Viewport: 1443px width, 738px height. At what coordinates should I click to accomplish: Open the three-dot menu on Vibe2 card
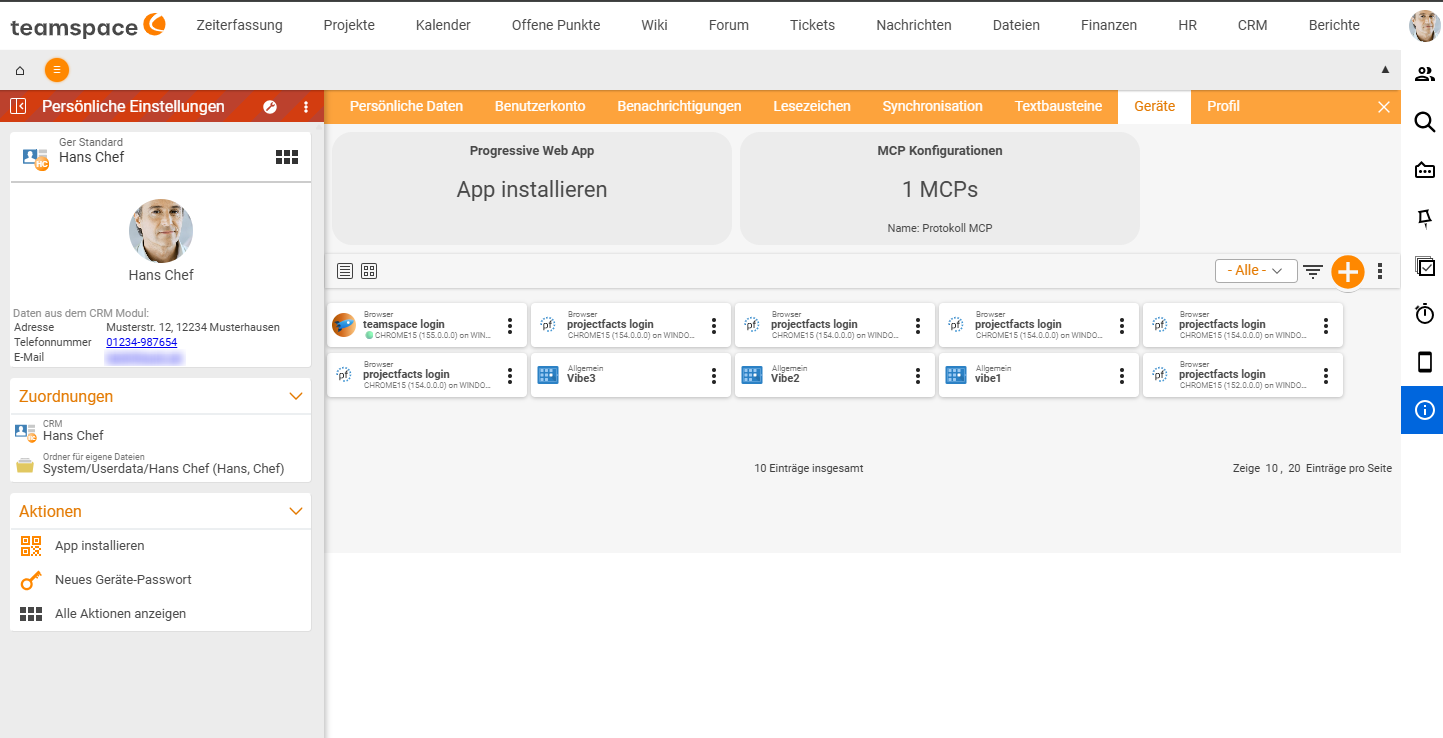click(x=918, y=375)
